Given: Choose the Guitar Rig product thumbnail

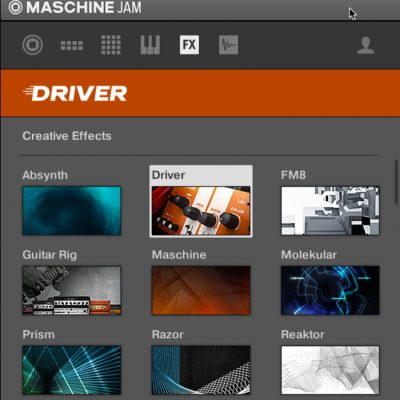Looking at the screenshot, I should [72, 290].
